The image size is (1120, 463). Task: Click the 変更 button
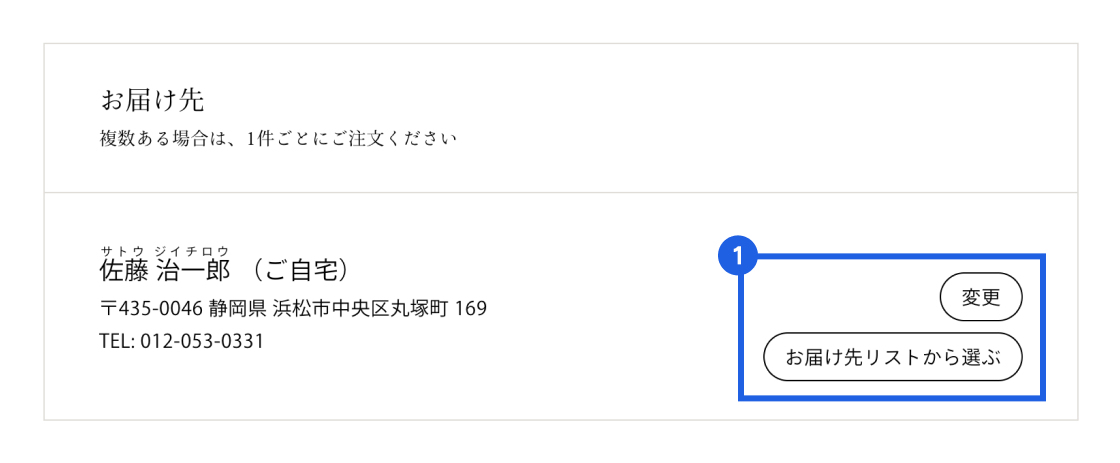981,297
